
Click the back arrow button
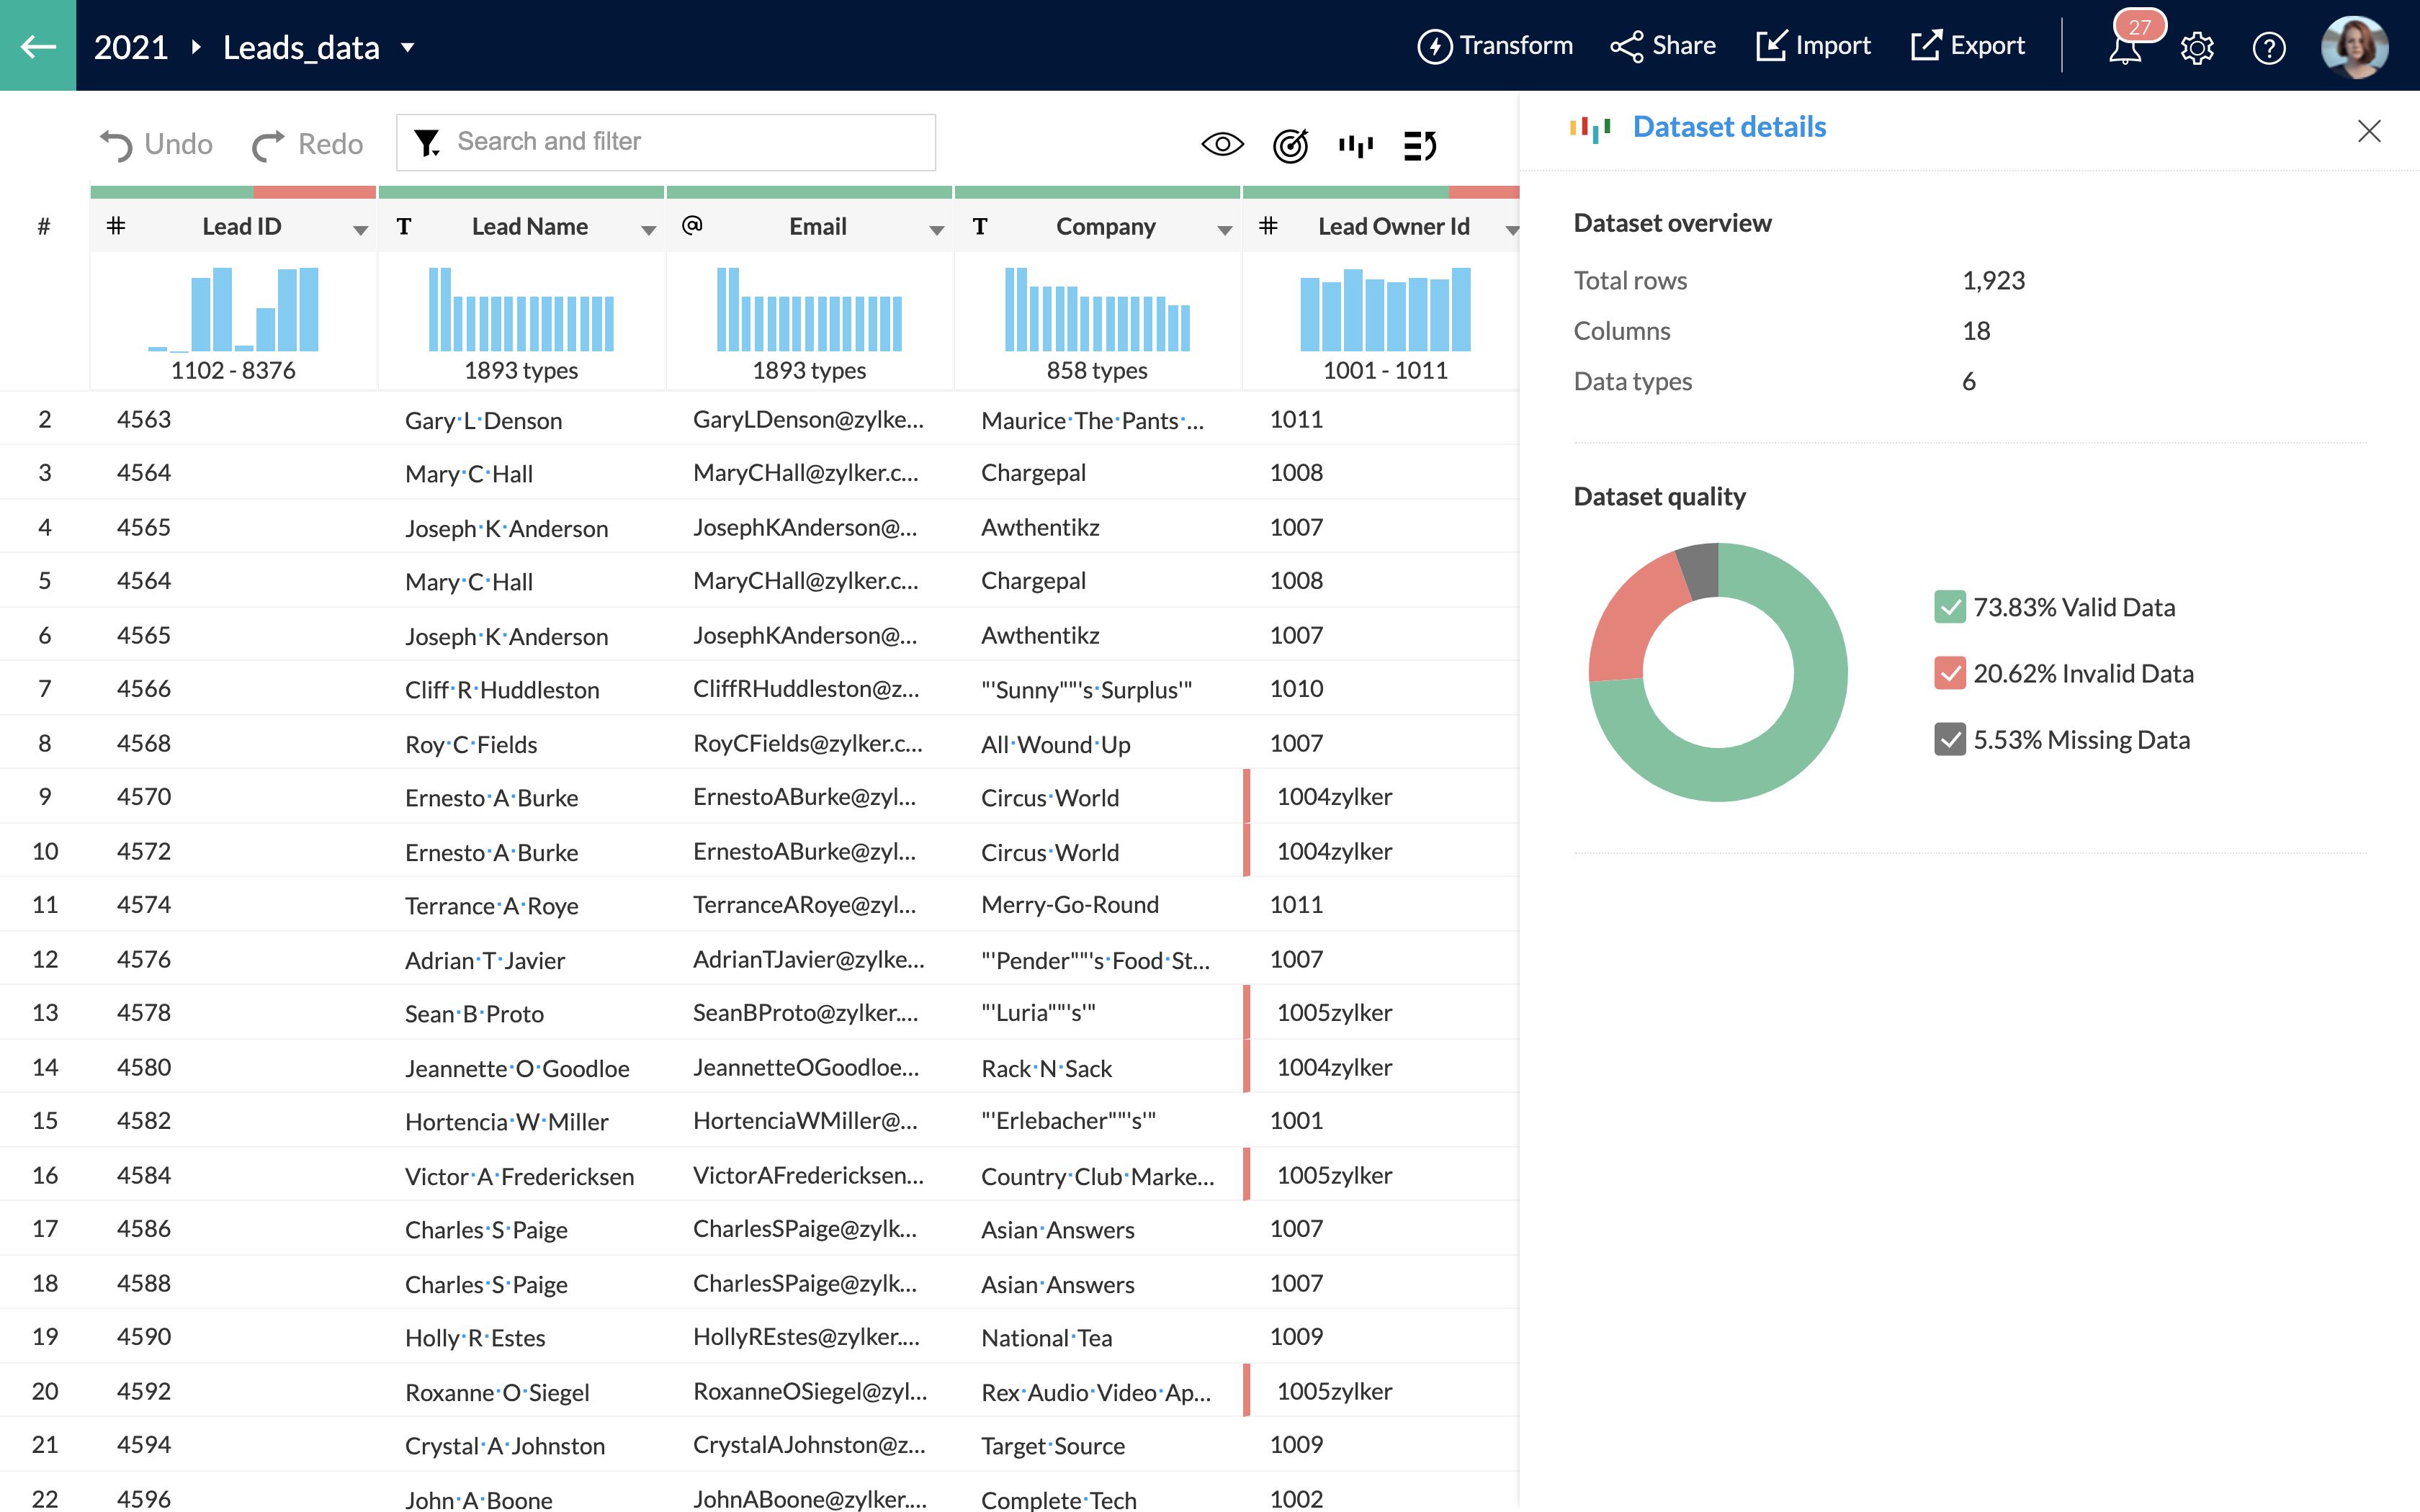pos(38,46)
